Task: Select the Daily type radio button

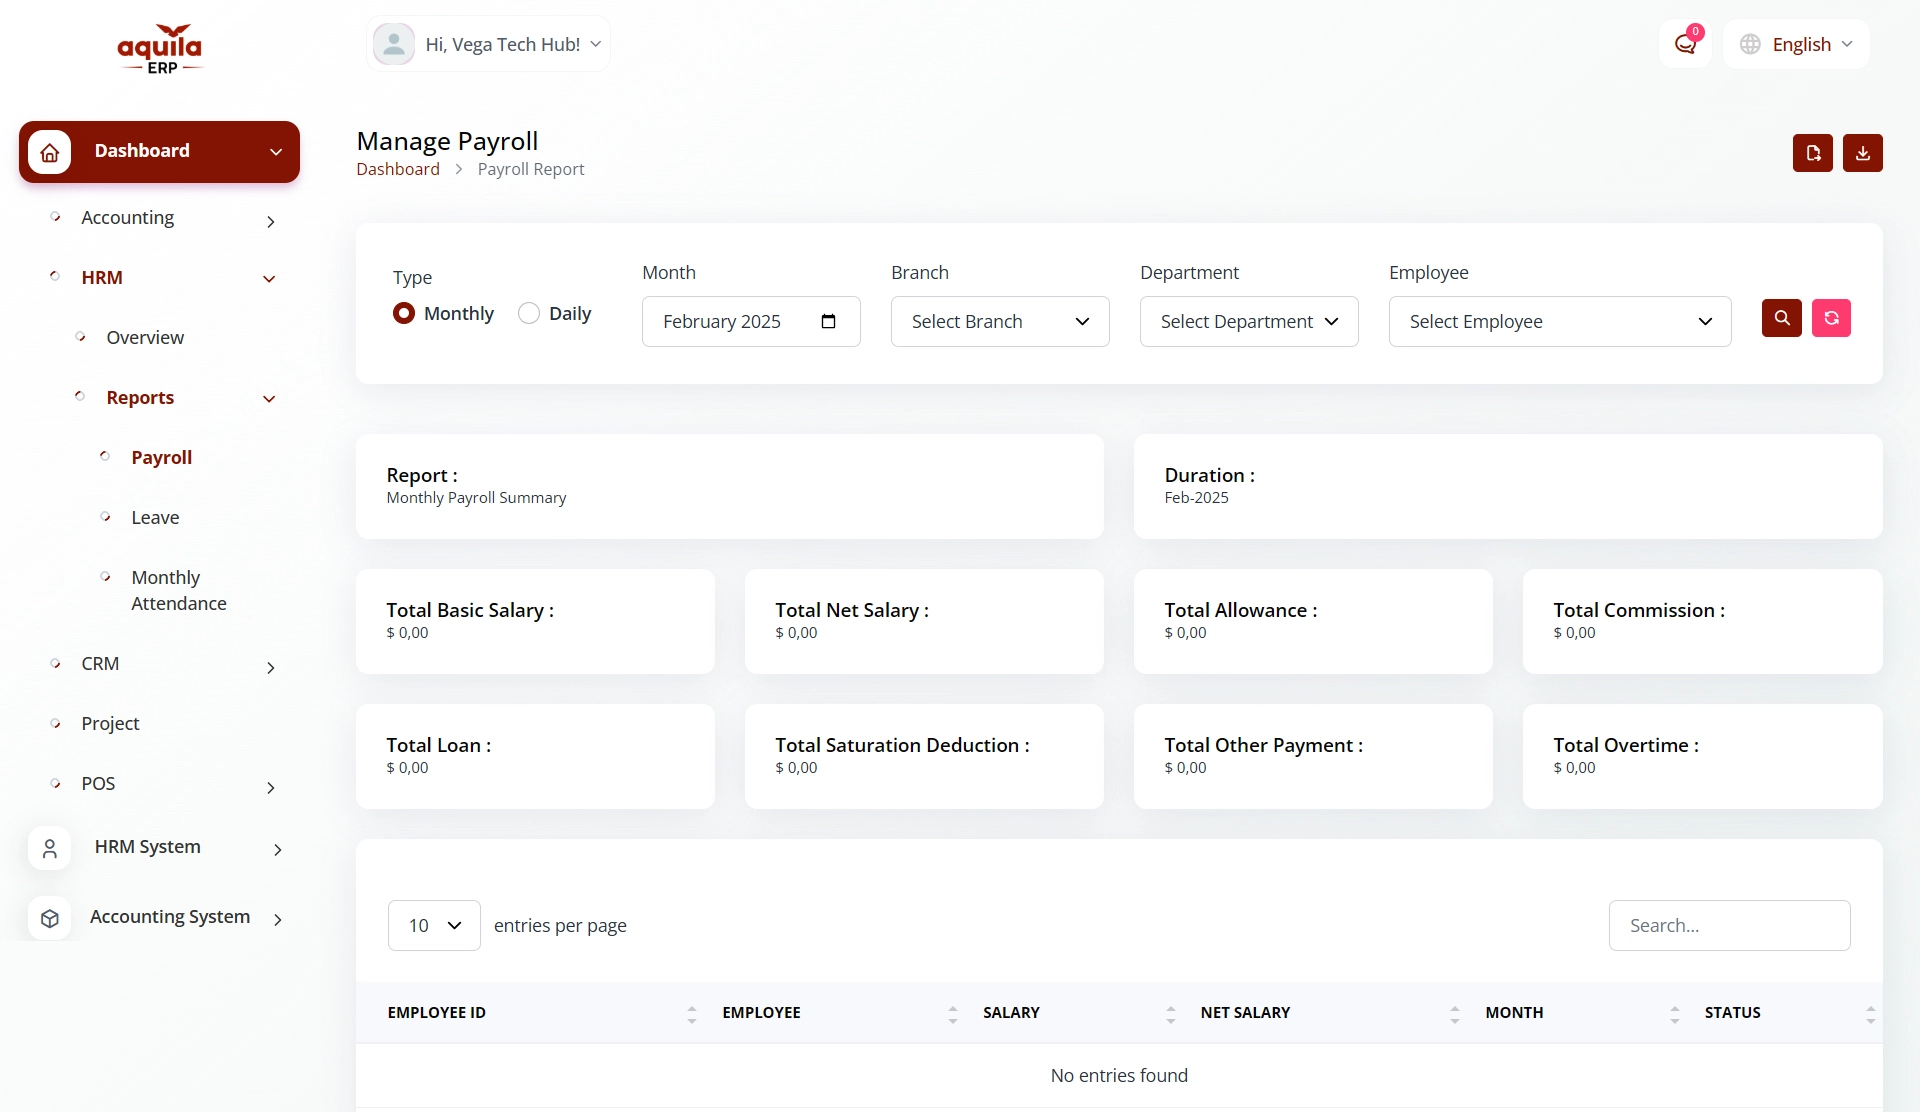Action: coord(529,313)
